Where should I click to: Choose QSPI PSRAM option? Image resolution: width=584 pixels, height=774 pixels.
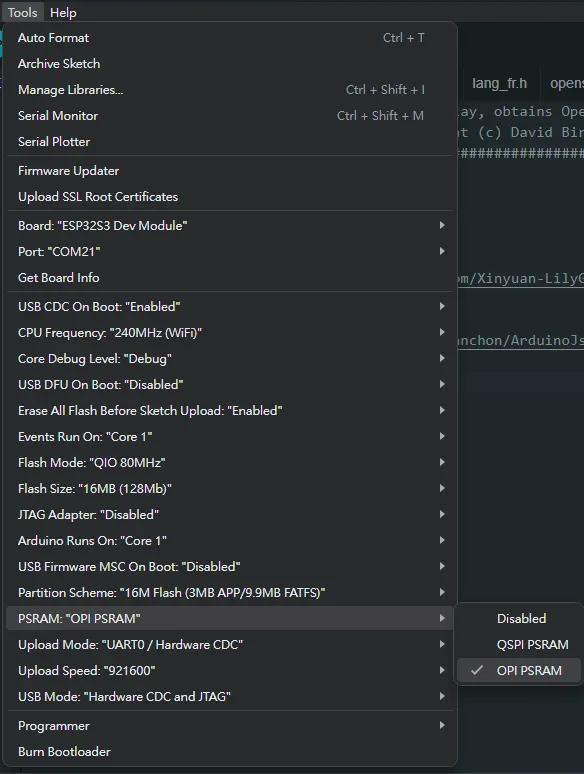click(x=519, y=645)
